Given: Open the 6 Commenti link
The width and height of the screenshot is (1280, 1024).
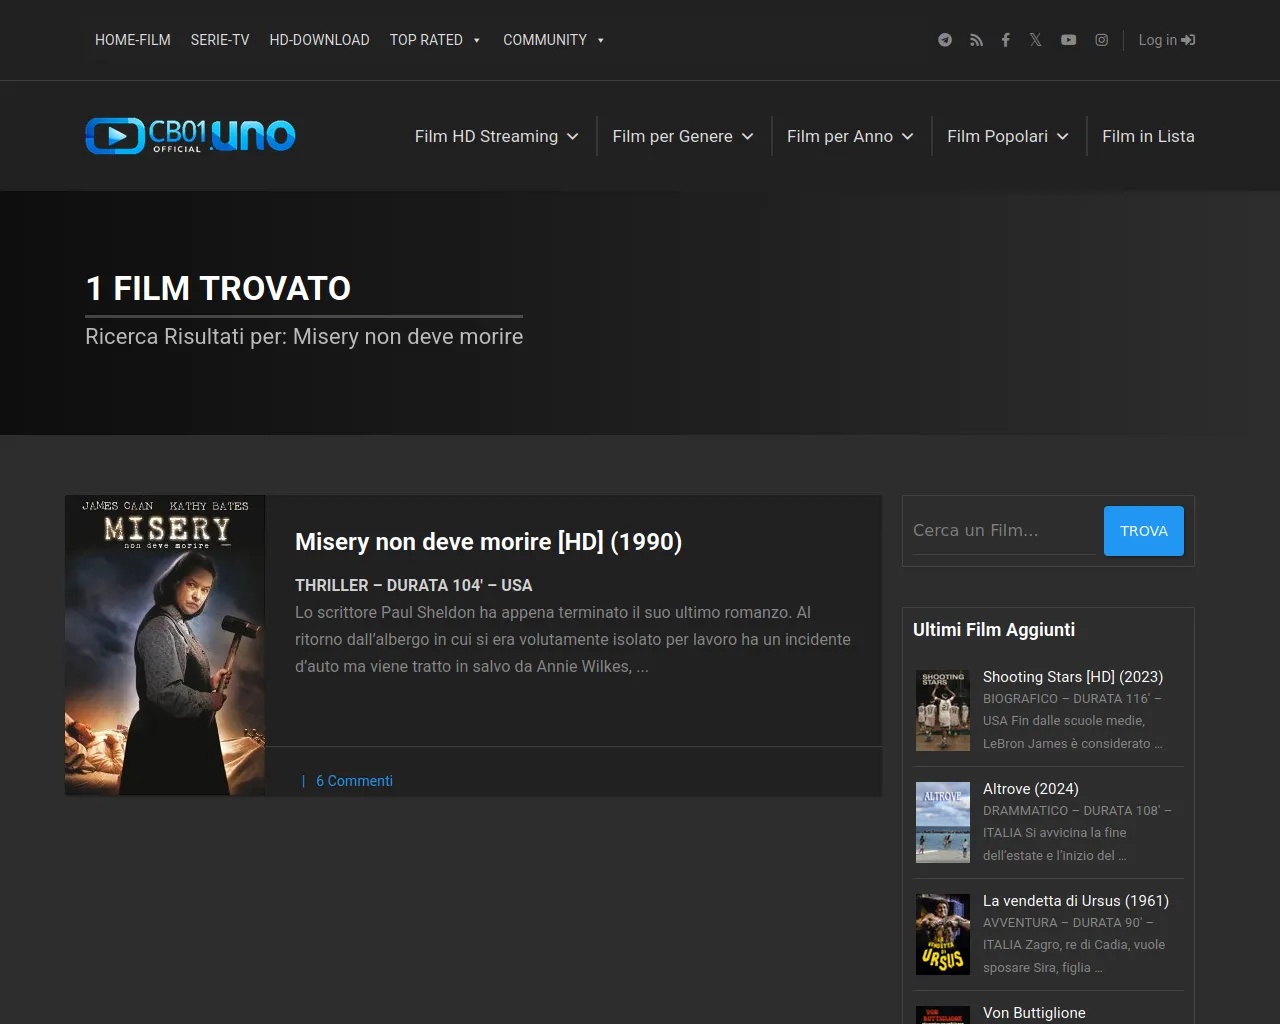Looking at the screenshot, I should pos(355,780).
